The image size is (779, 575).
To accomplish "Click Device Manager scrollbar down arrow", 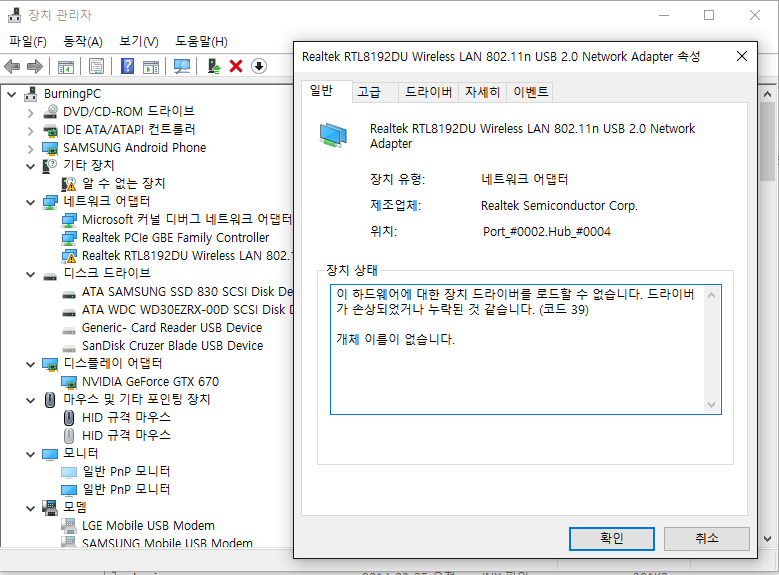I will [x=768, y=539].
